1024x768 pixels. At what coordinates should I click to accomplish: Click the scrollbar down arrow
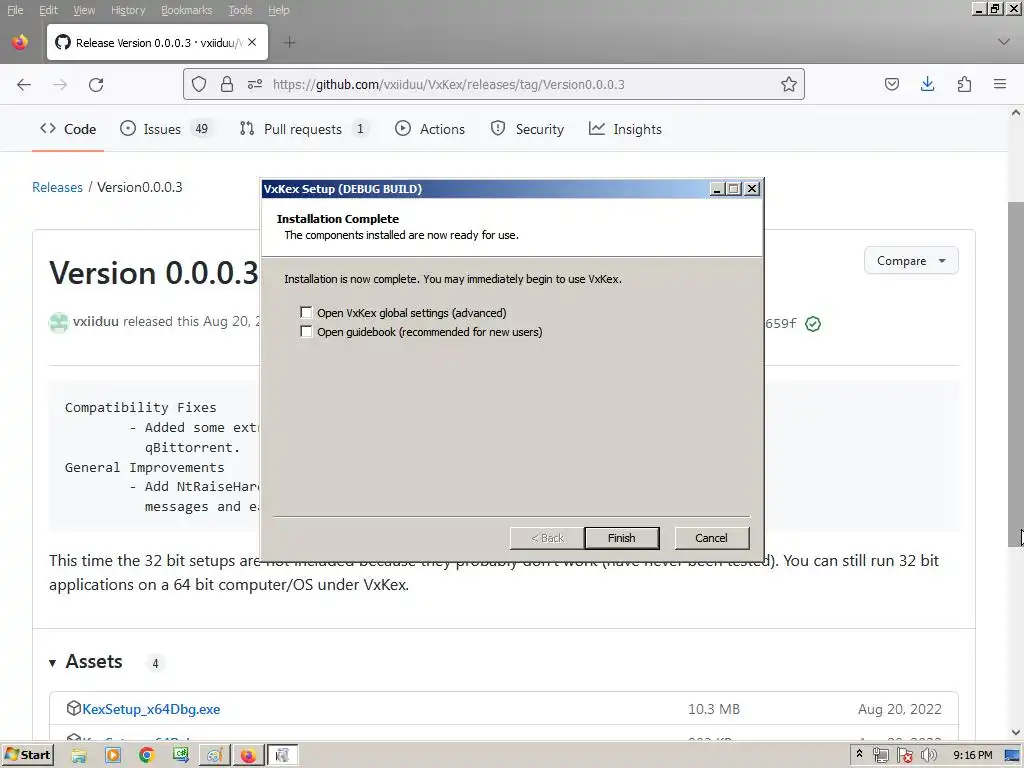pos(1016,733)
